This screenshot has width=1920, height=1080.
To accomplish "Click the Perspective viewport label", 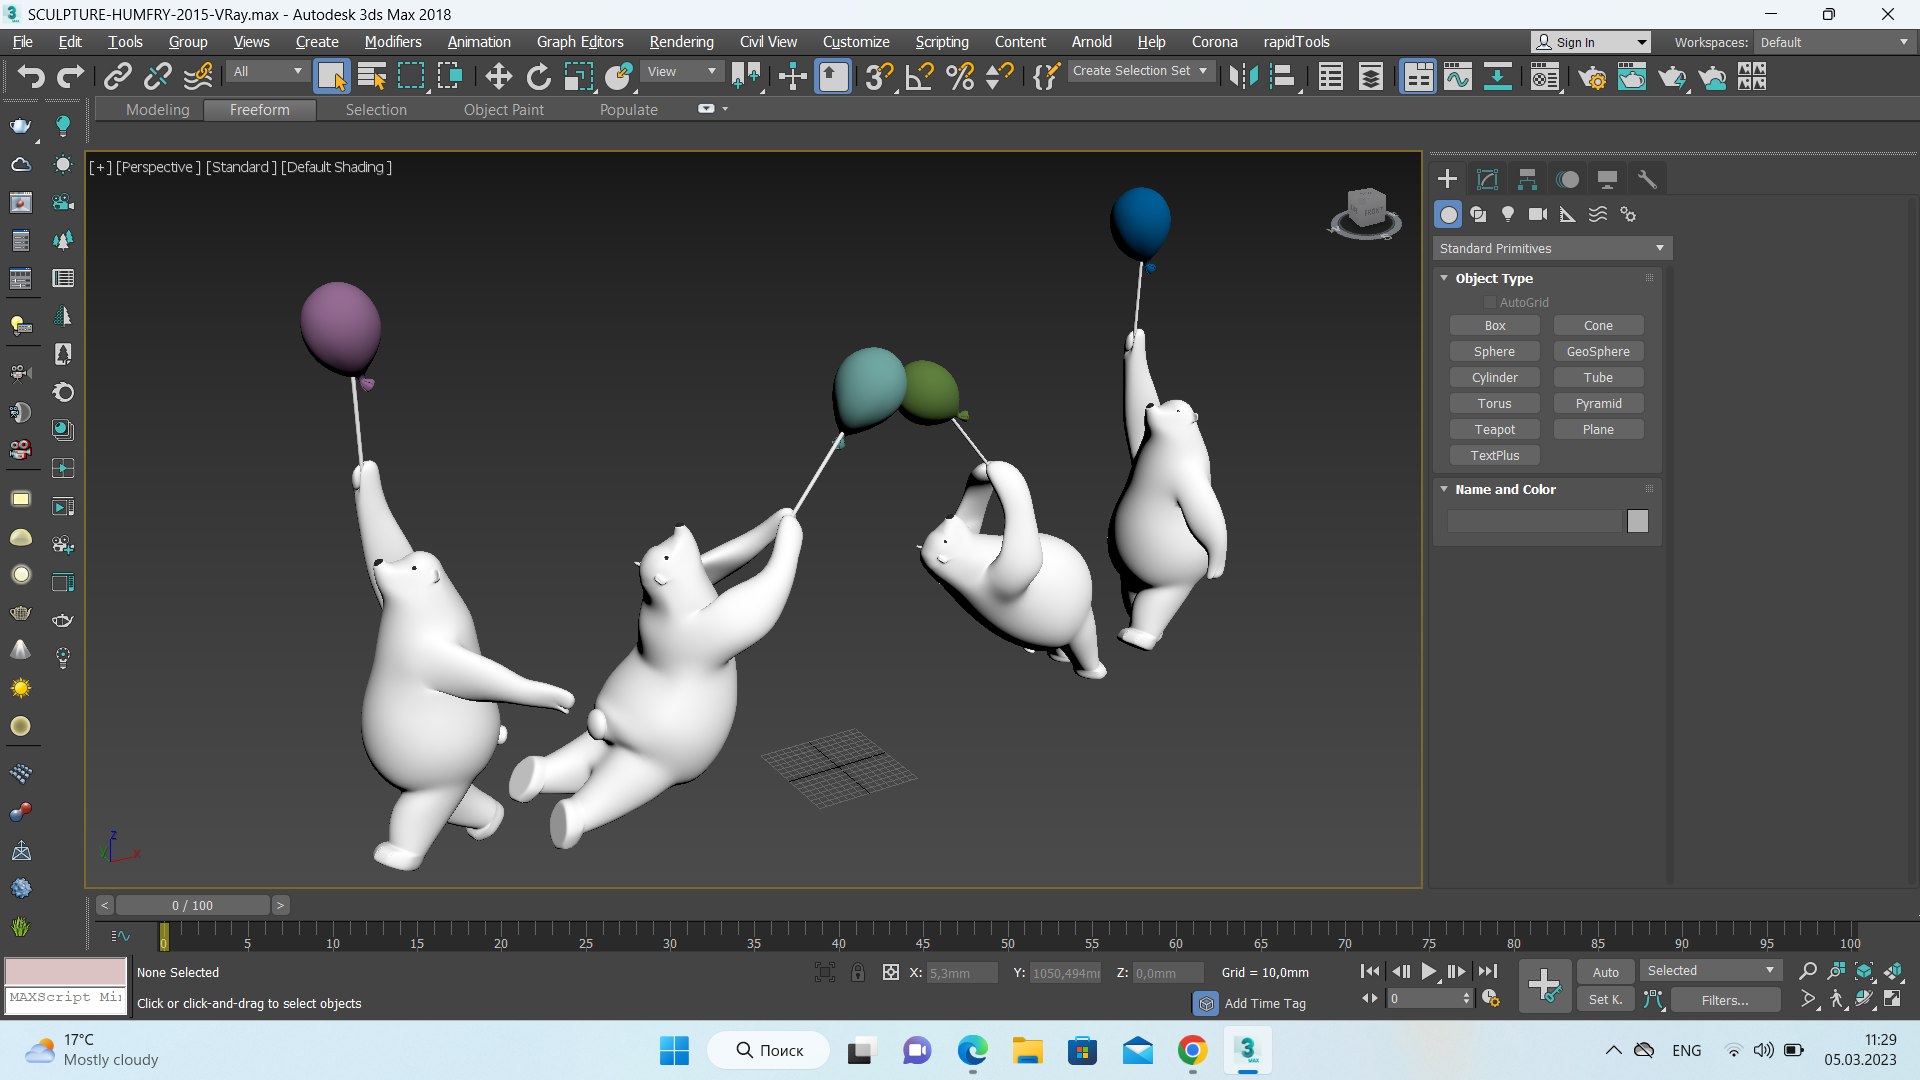I will [158, 167].
